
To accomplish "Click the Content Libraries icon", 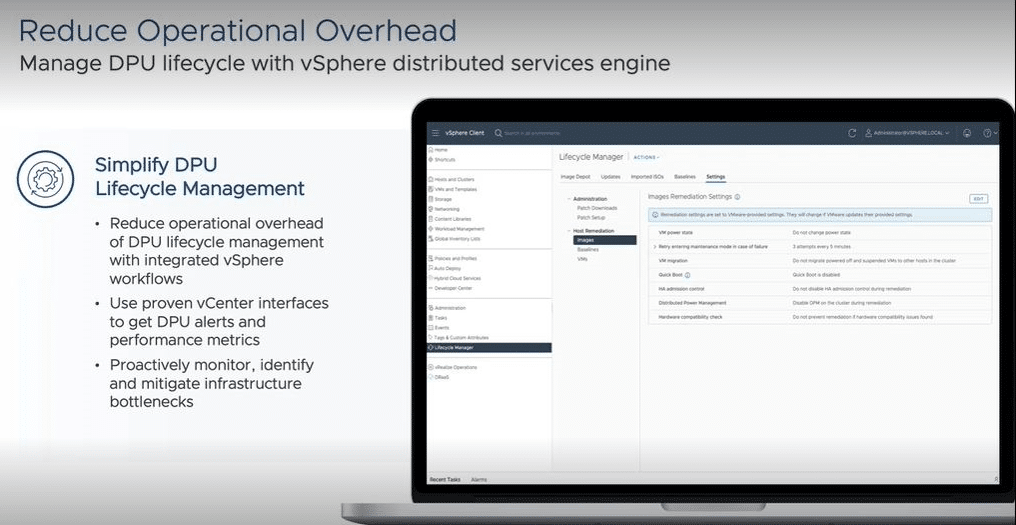I will 431,219.
